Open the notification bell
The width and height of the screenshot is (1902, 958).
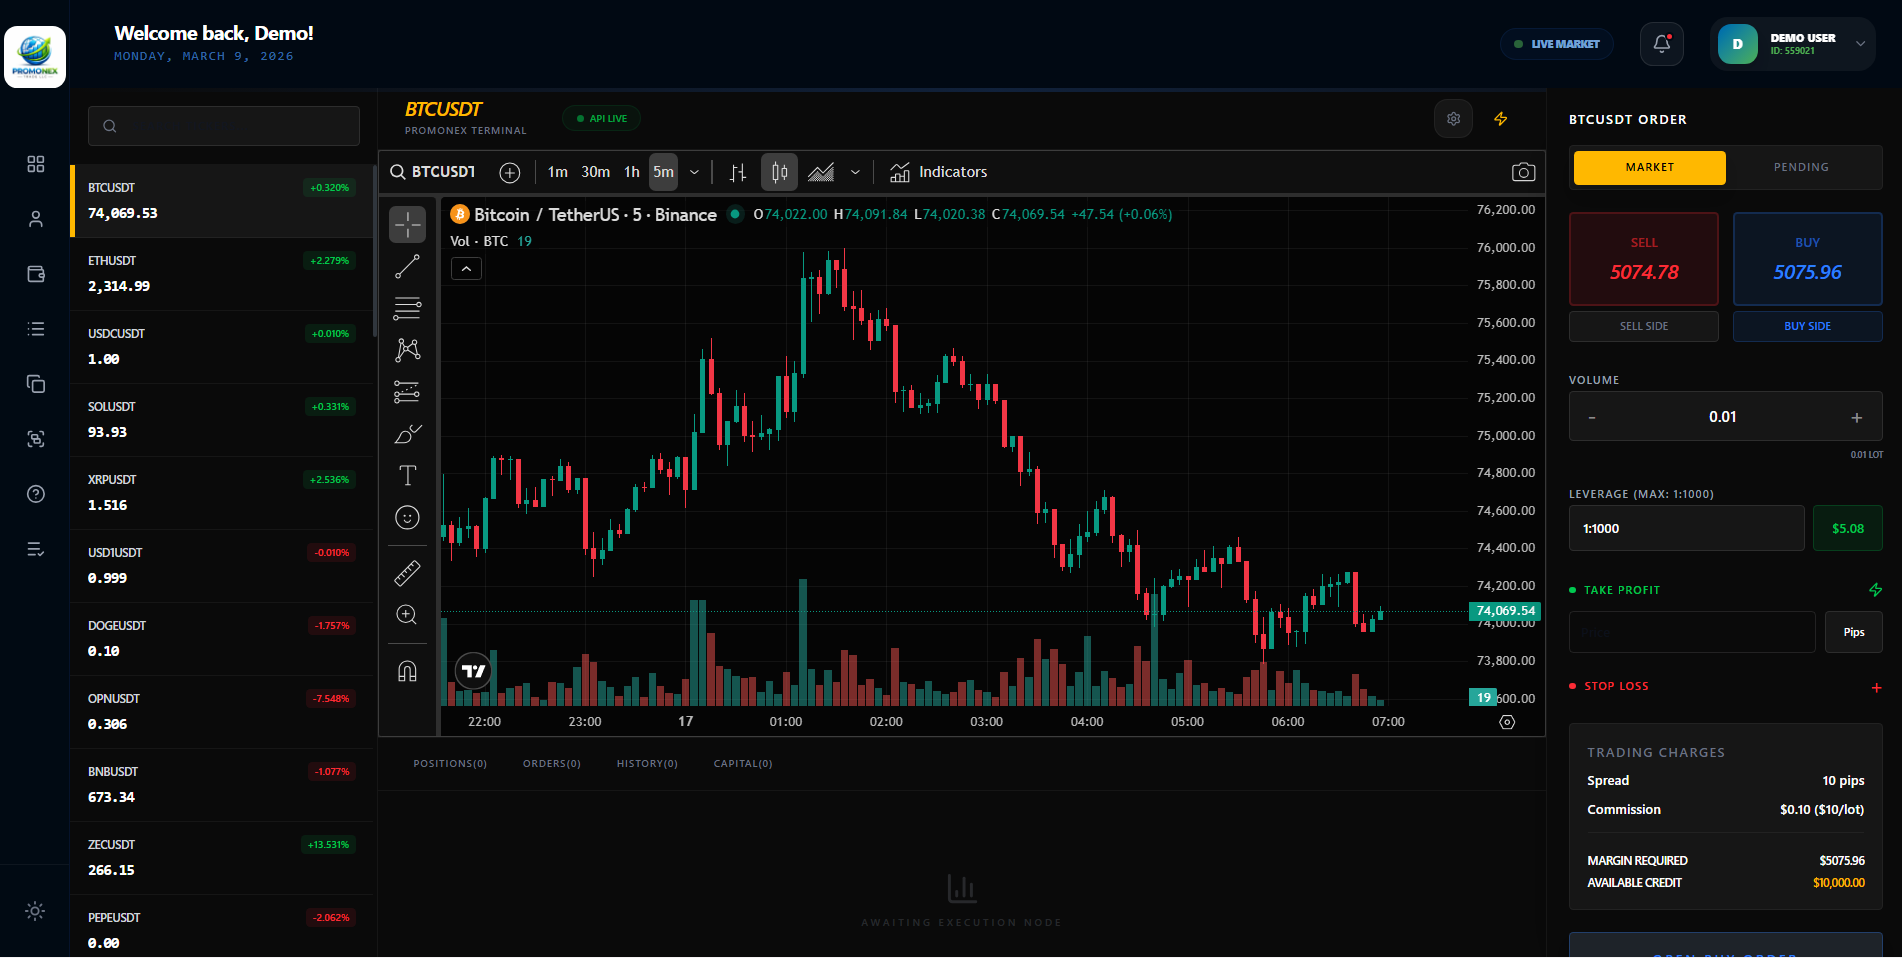[x=1661, y=44]
